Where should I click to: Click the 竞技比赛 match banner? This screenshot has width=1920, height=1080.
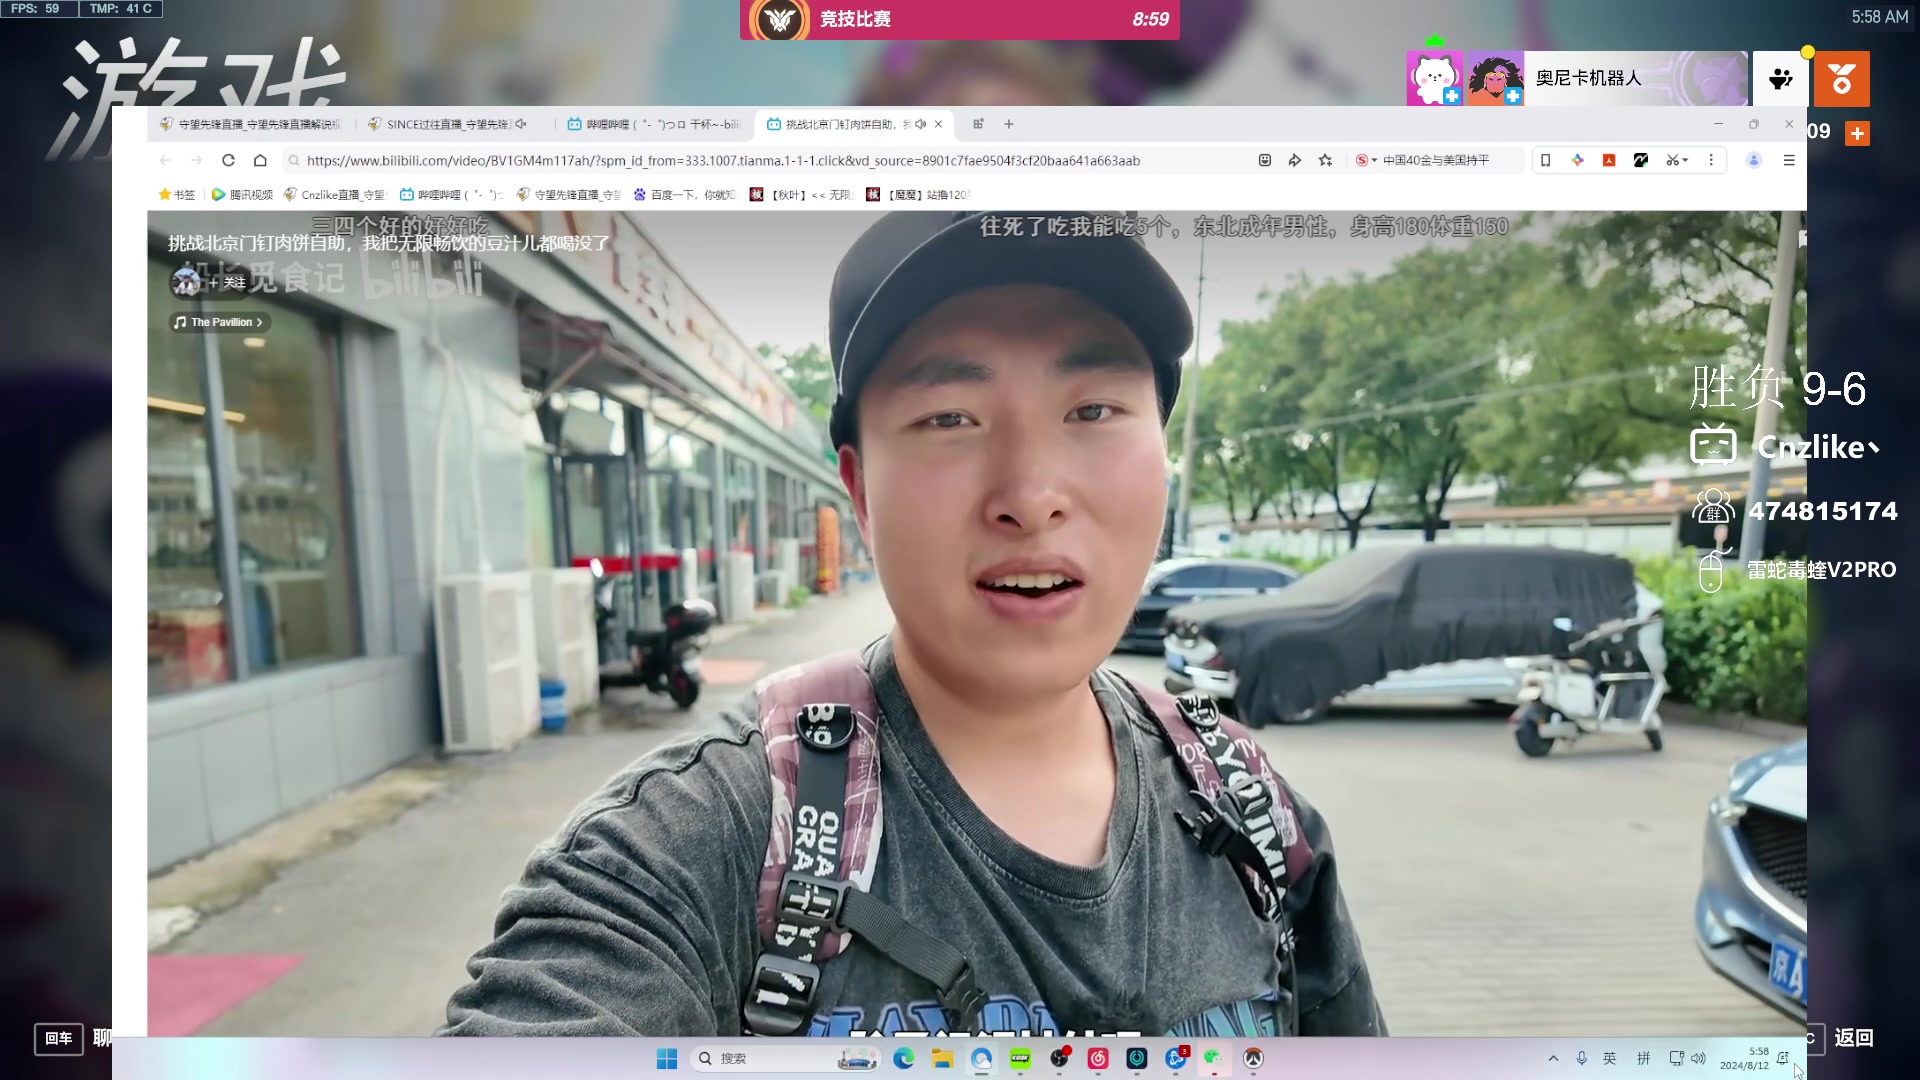[x=960, y=20]
